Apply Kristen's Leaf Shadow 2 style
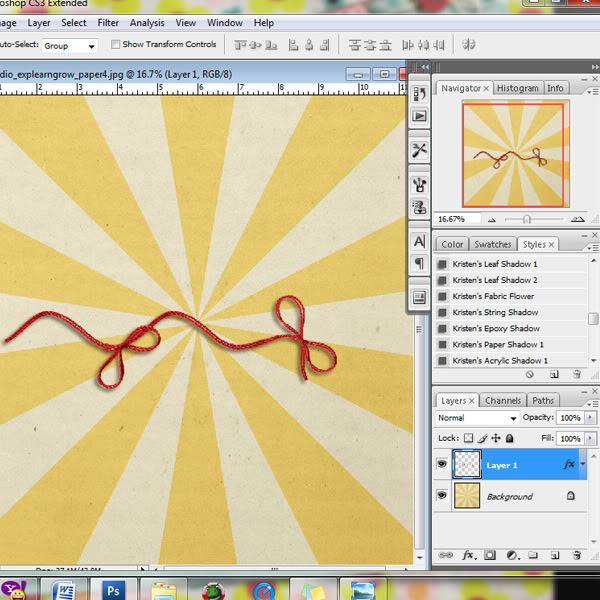Screen dimensions: 600x600 [510, 280]
